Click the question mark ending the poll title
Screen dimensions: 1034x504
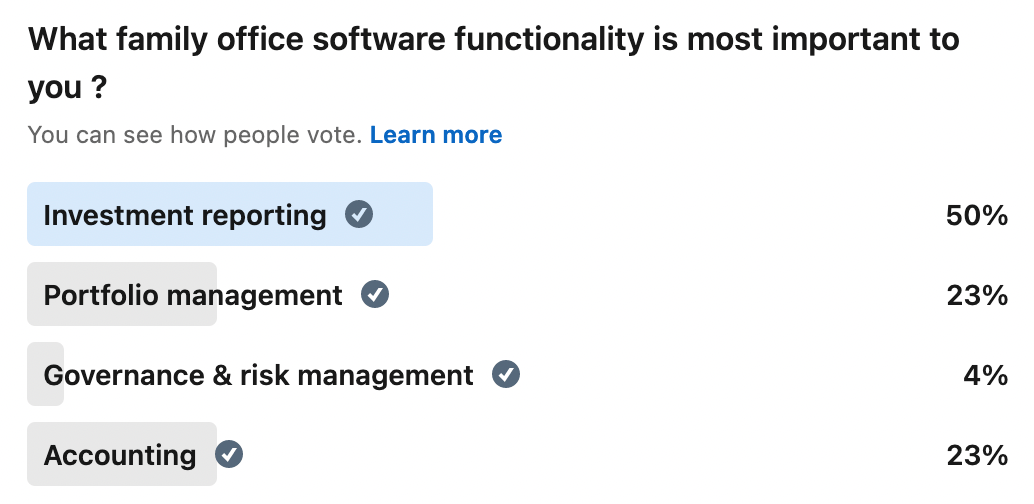pos(98,86)
